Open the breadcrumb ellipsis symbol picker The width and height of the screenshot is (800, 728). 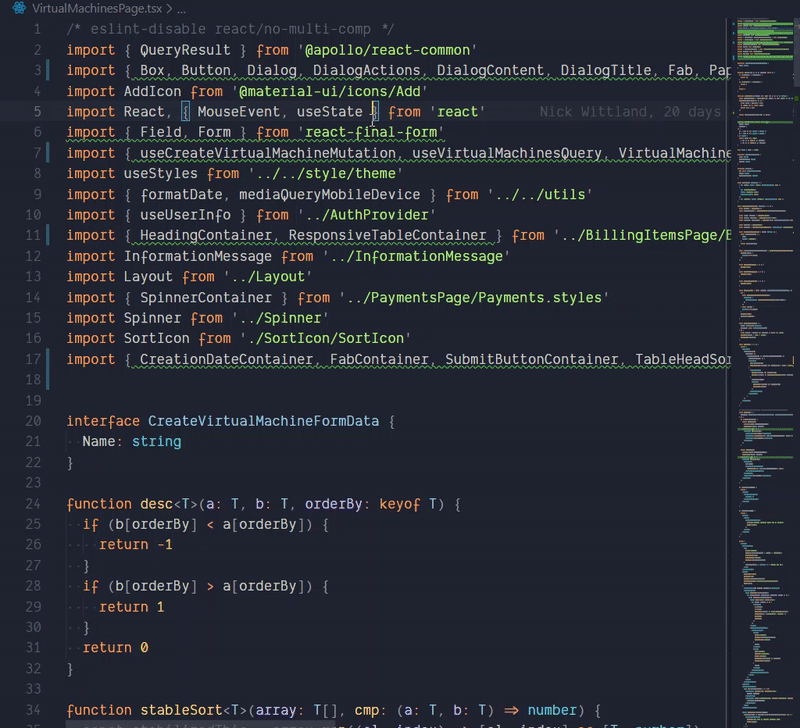(x=181, y=9)
